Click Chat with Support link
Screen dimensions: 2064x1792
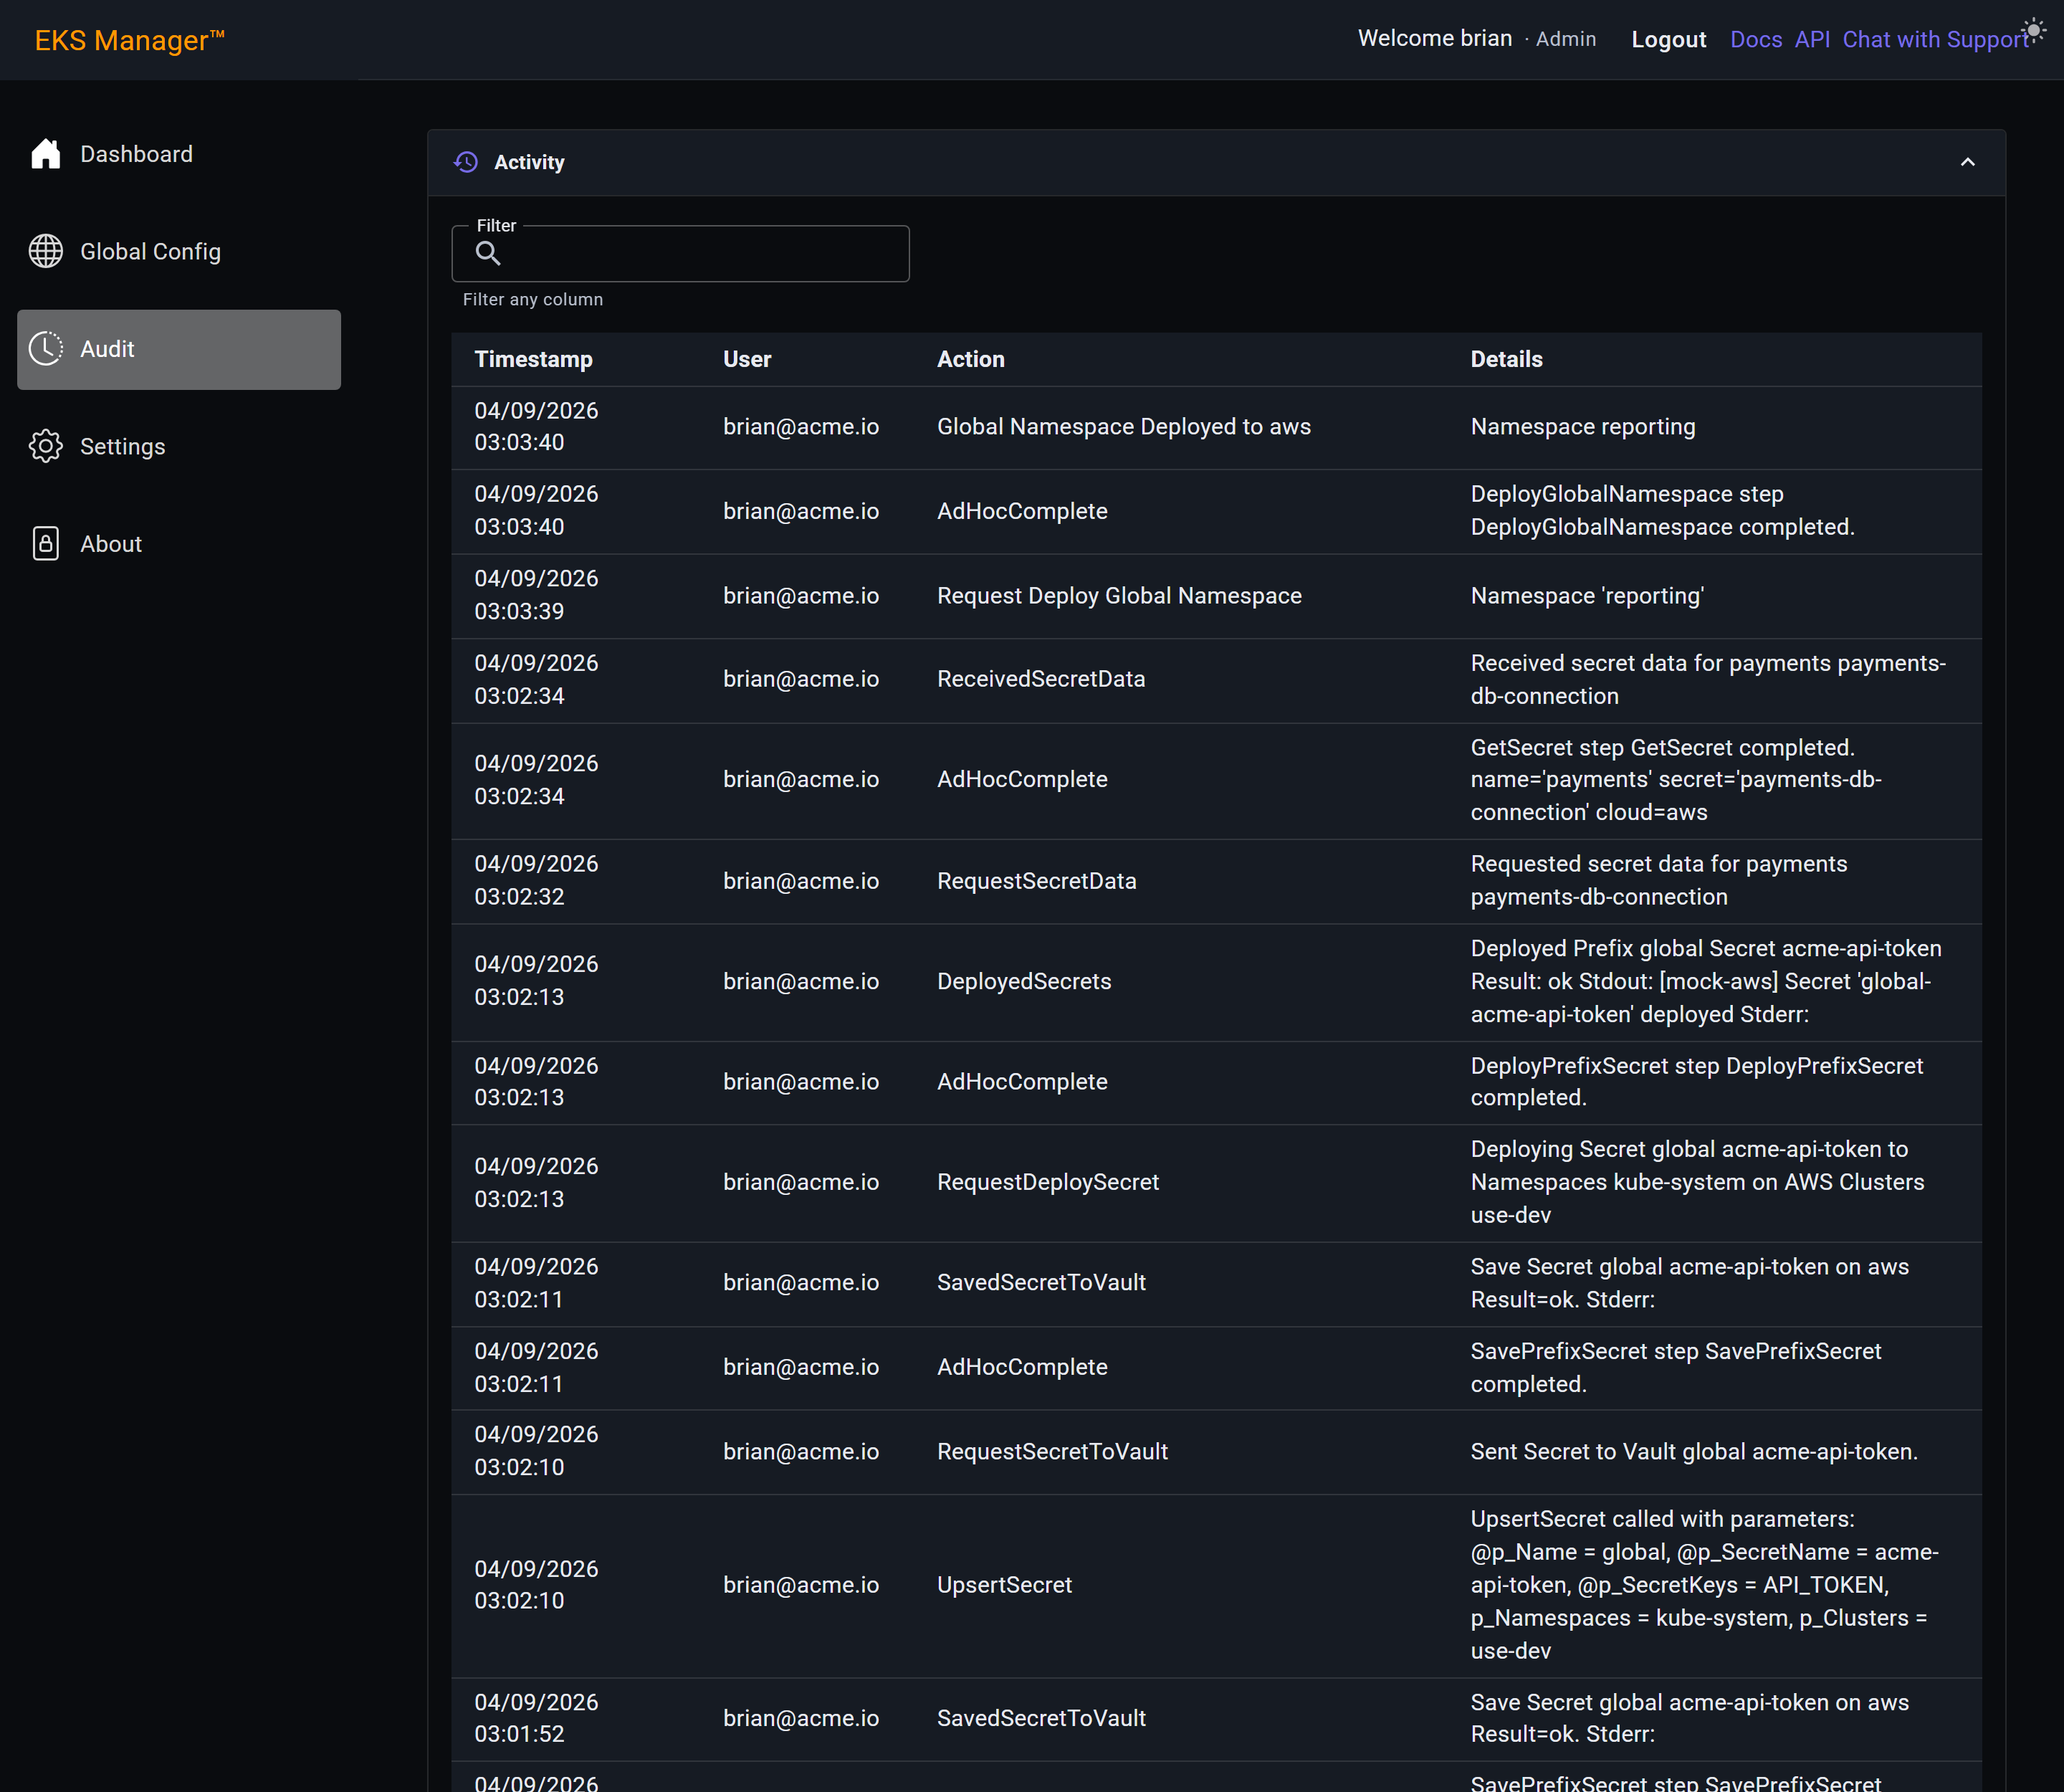pos(1936,39)
